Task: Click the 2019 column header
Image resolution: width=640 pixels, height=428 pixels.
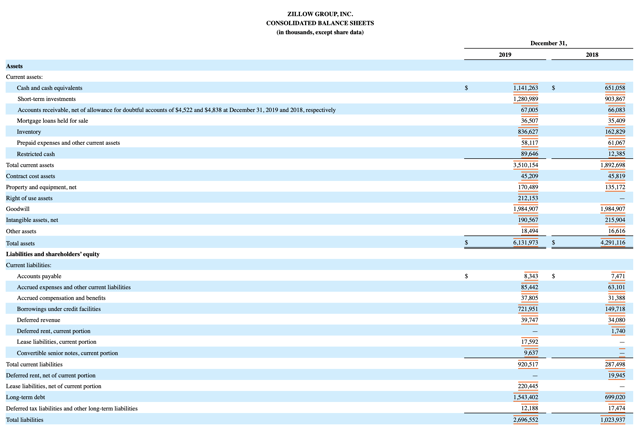Action: [505, 55]
